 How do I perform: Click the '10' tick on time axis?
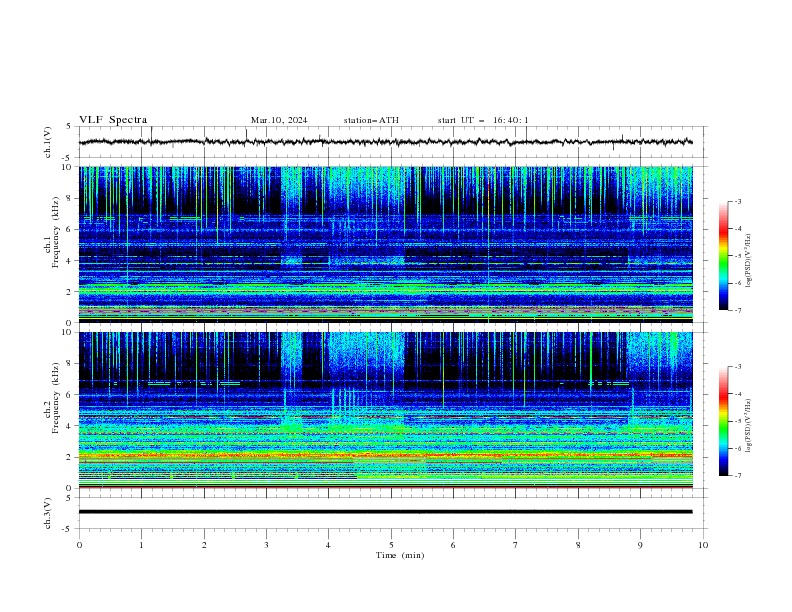(x=703, y=545)
